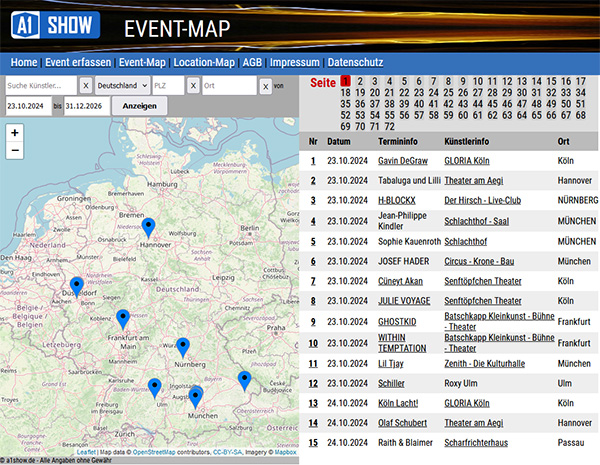Image resolution: width=600 pixels, height=465 pixels.
Task: Open the Deutschland country dropdown
Action: click(122, 85)
